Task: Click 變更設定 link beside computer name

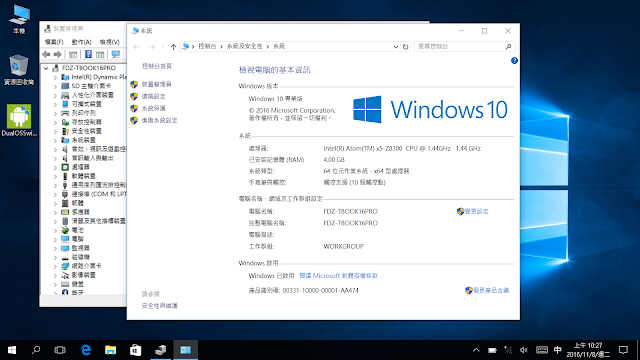Action: (476, 211)
